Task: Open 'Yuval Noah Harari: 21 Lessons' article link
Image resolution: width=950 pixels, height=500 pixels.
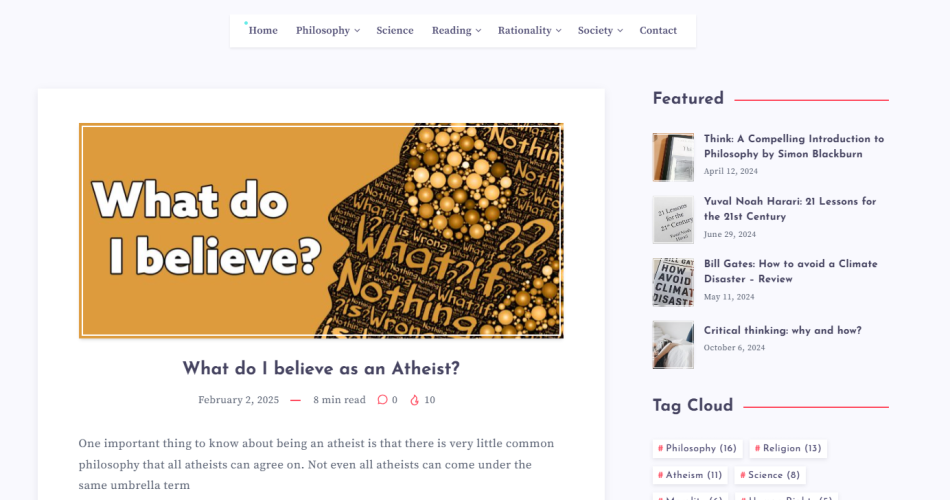Action: [790, 209]
